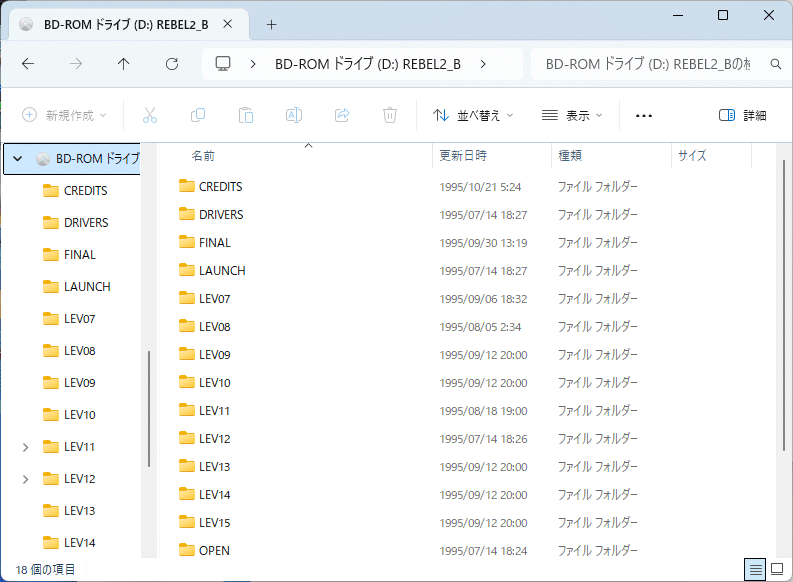This screenshot has height=582, width=793.
Task: Click the navigation pane scrollbar
Action: click(149, 409)
